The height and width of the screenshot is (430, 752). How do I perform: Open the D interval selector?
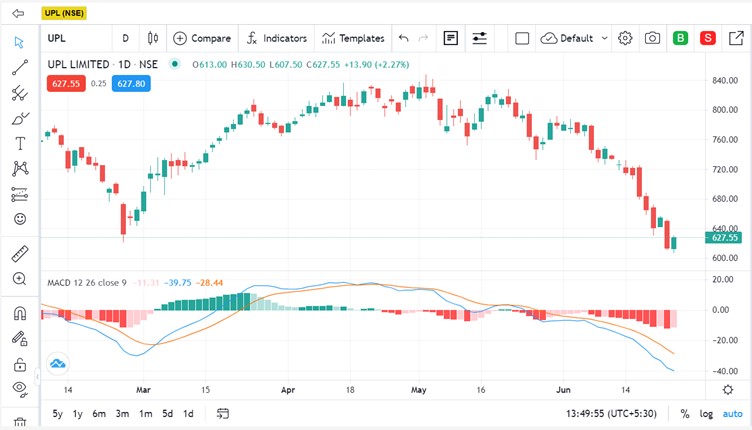(126, 38)
